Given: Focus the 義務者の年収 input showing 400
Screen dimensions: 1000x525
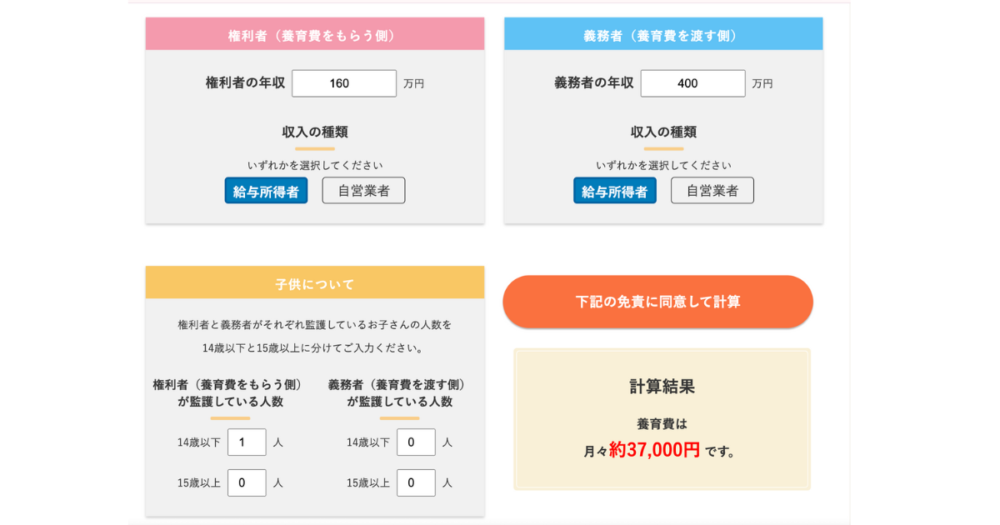Looking at the screenshot, I should [692, 84].
